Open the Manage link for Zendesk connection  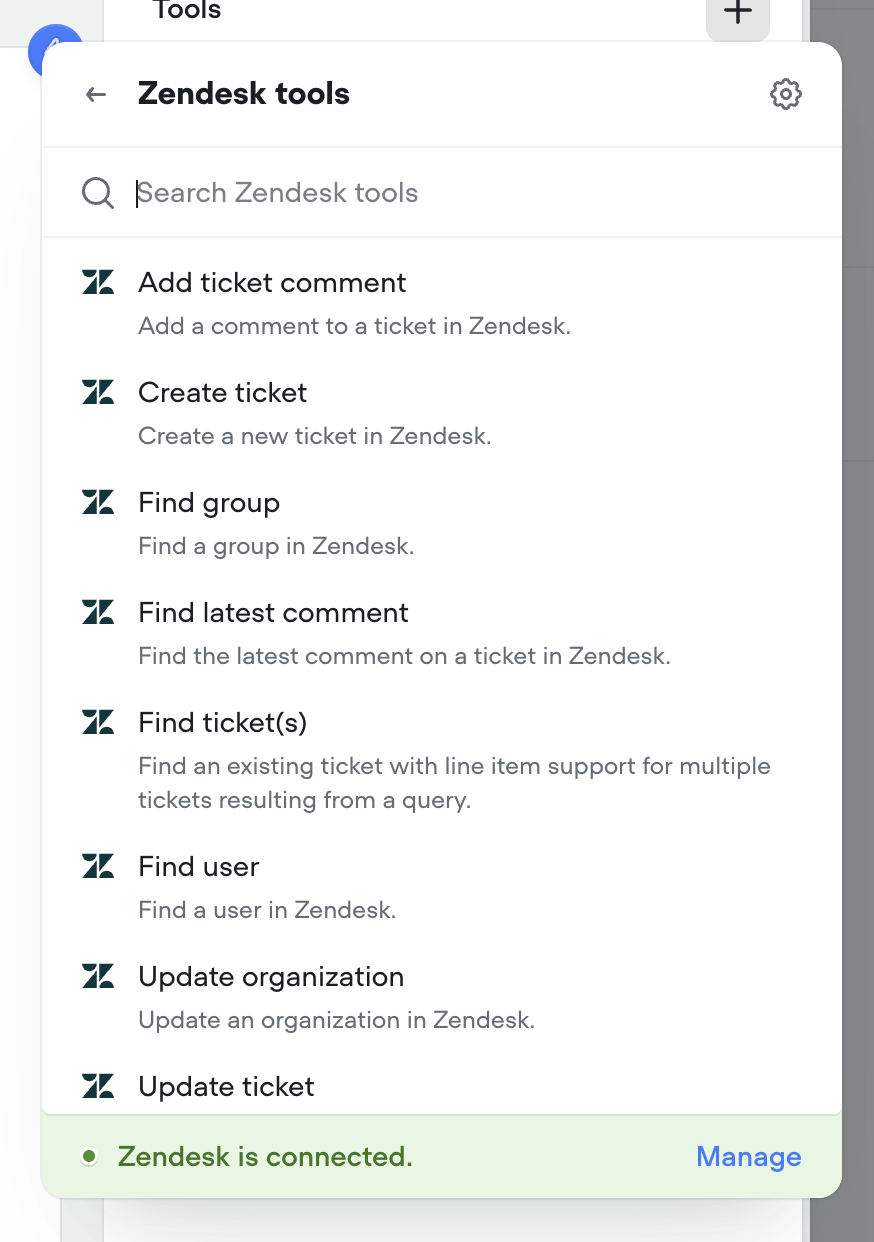pyautogui.click(x=748, y=1156)
